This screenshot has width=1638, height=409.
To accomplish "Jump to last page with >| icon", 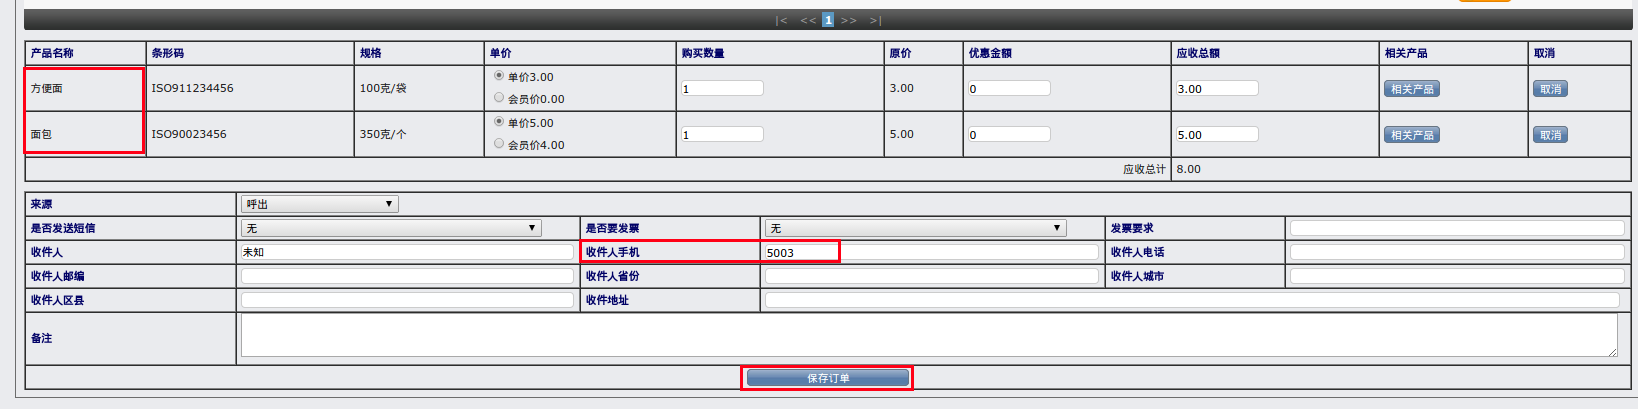I will [x=875, y=20].
